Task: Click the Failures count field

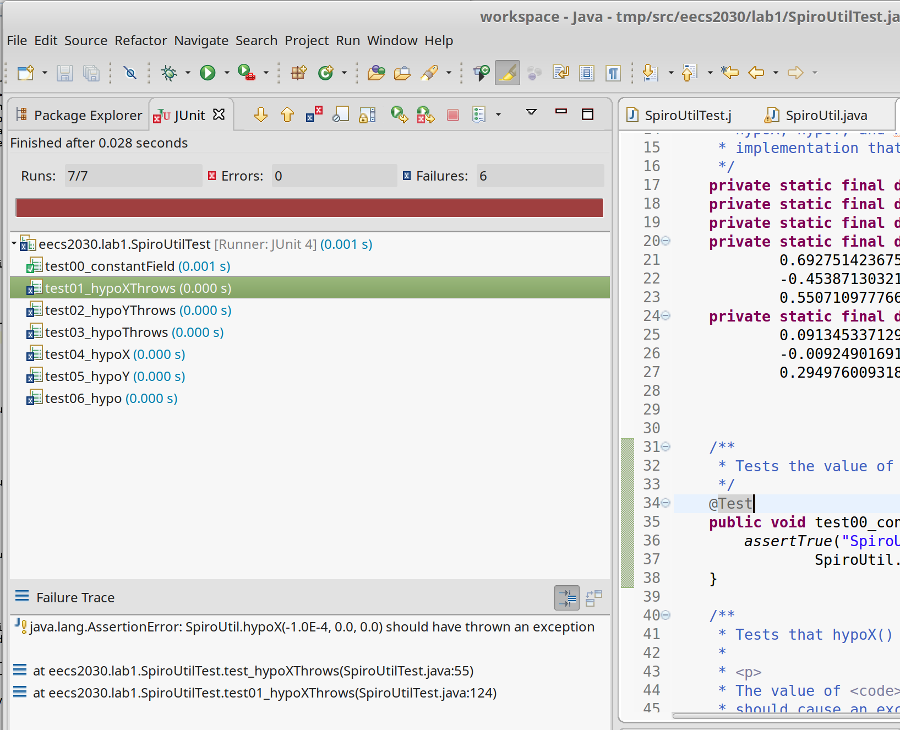Action: [540, 176]
